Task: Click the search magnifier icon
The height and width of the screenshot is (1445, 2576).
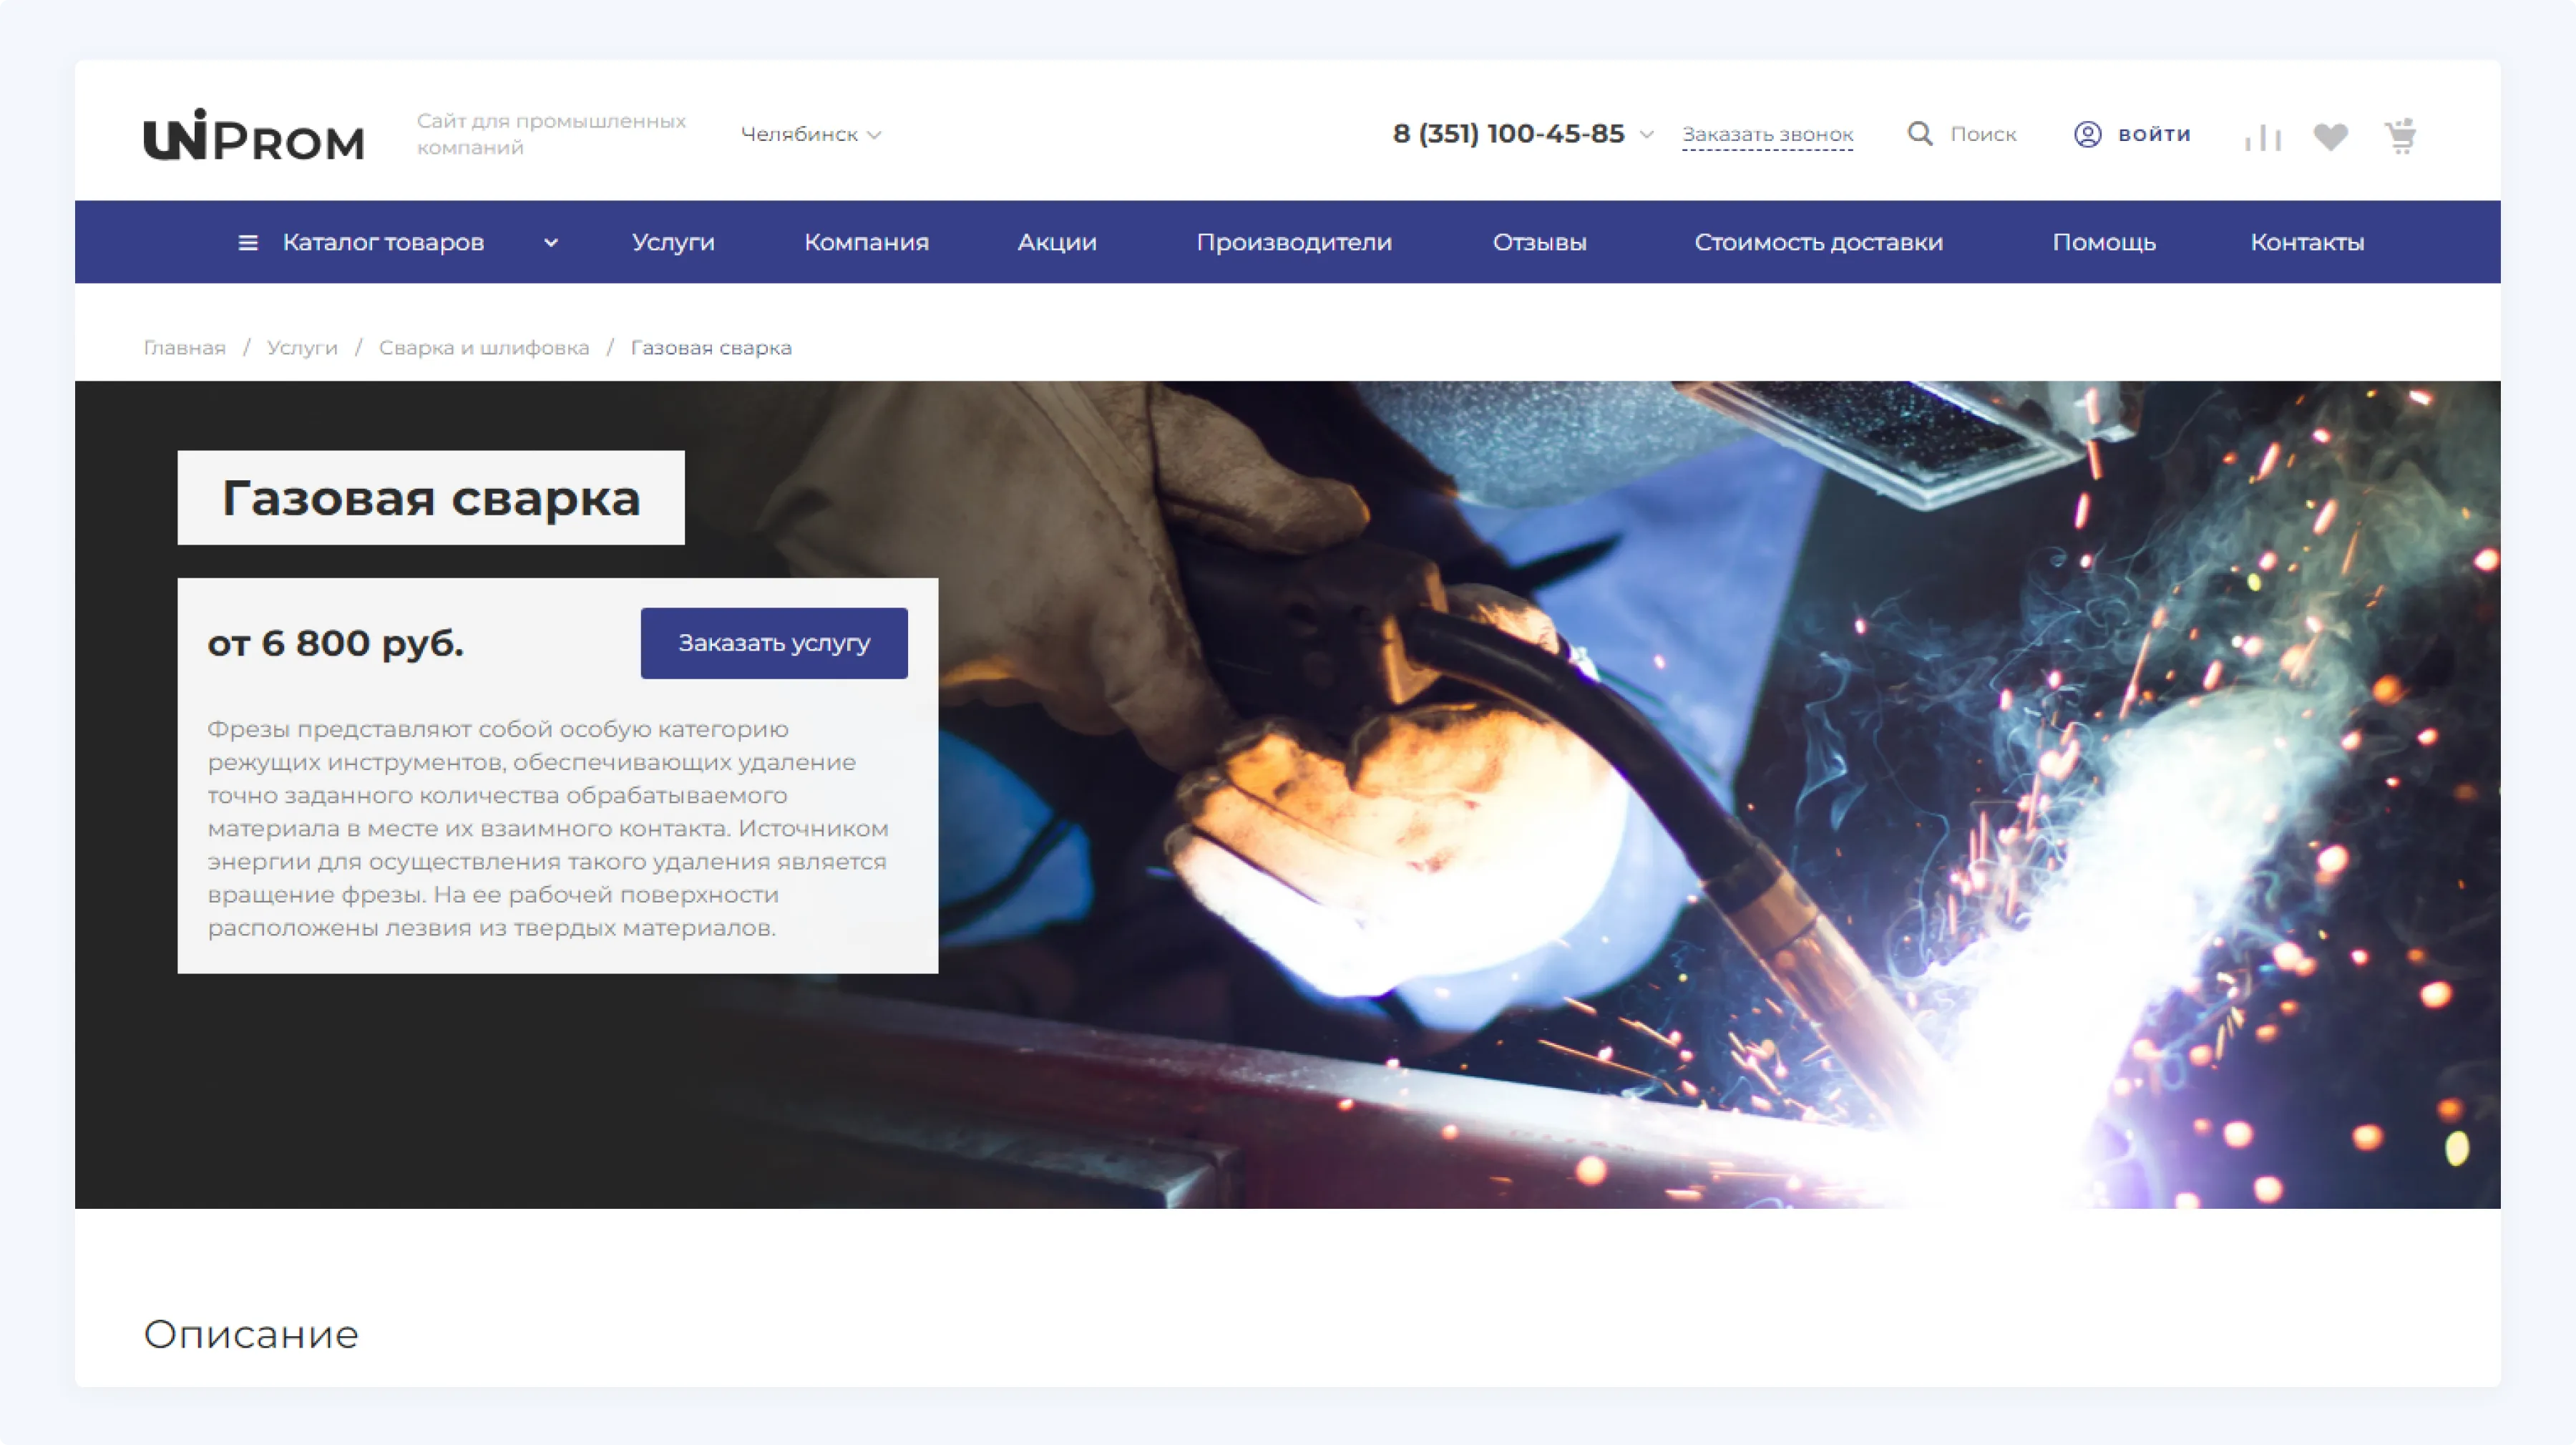Action: point(1919,134)
